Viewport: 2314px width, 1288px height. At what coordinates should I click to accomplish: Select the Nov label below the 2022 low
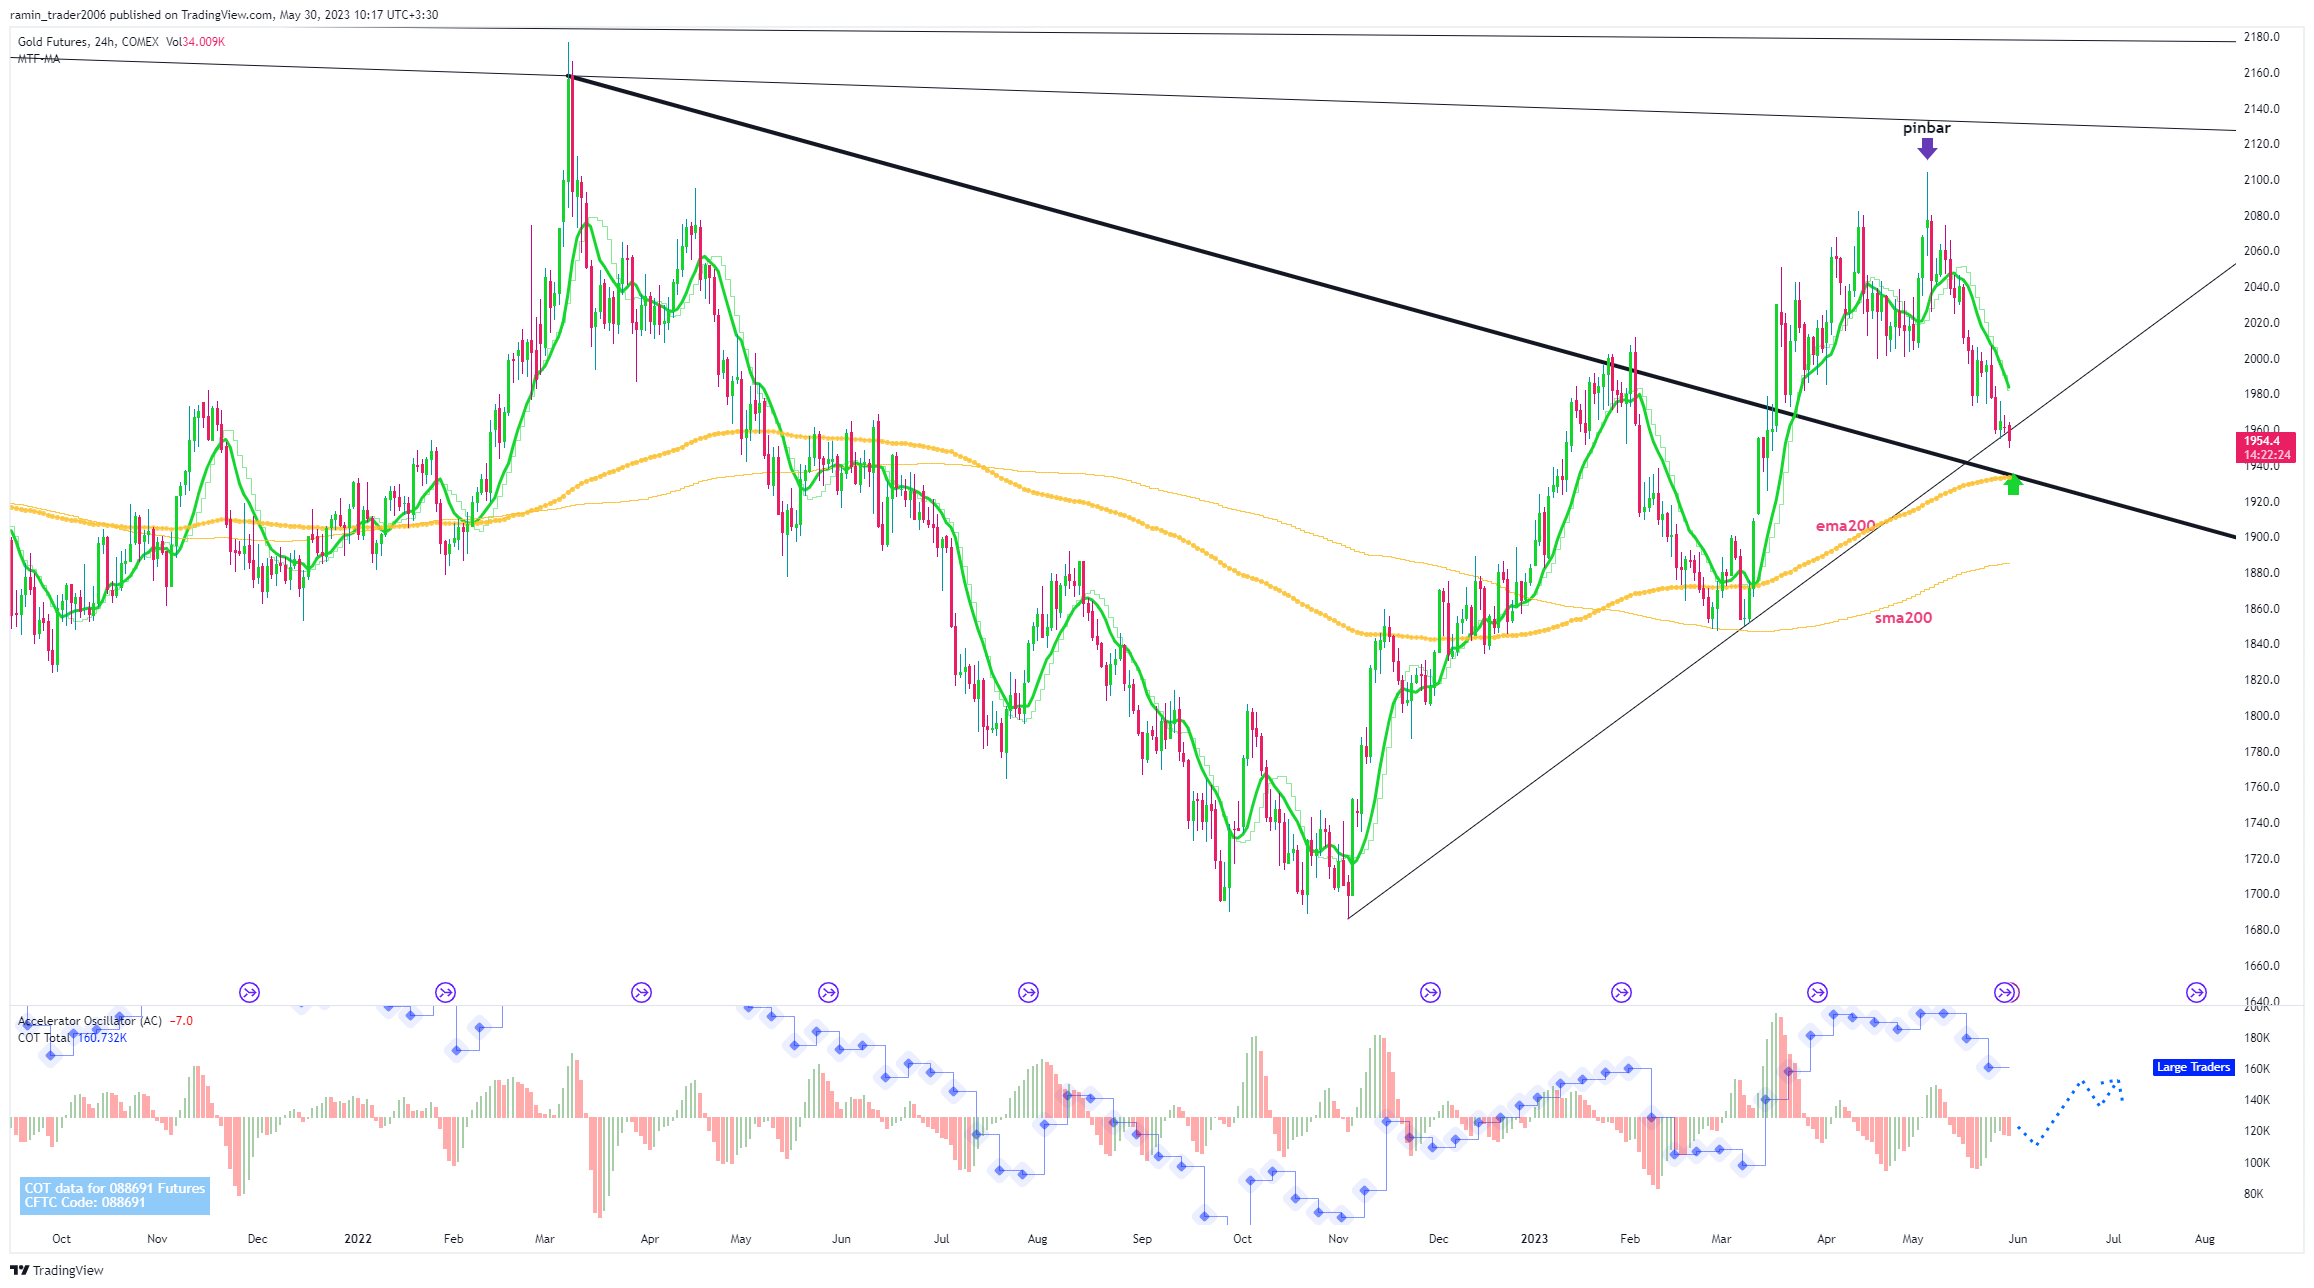click(1338, 1239)
